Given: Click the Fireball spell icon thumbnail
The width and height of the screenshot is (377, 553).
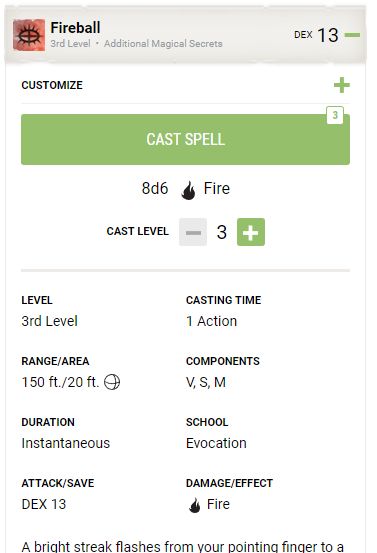Looking at the screenshot, I should (x=29, y=35).
